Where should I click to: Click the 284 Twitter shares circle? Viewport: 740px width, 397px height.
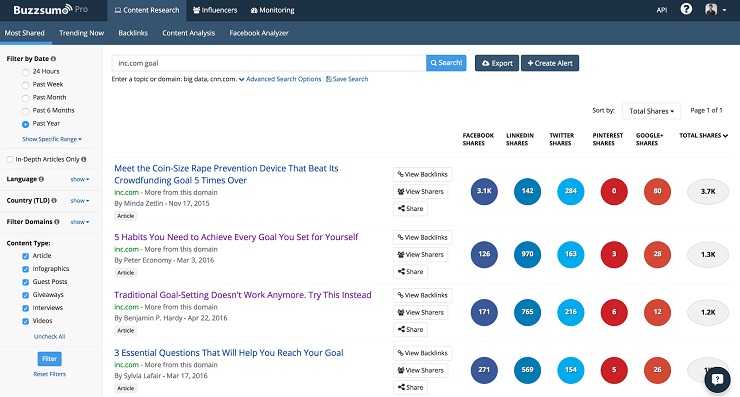tap(571, 191)
